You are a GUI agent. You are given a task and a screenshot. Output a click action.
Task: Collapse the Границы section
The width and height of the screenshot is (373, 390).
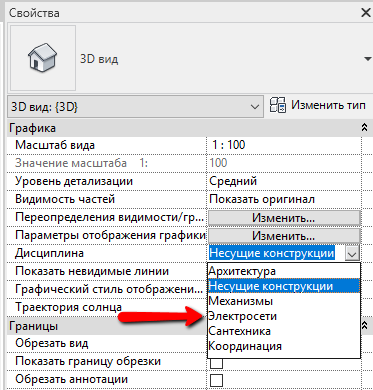pyautogui.click(x=365, y=325)
